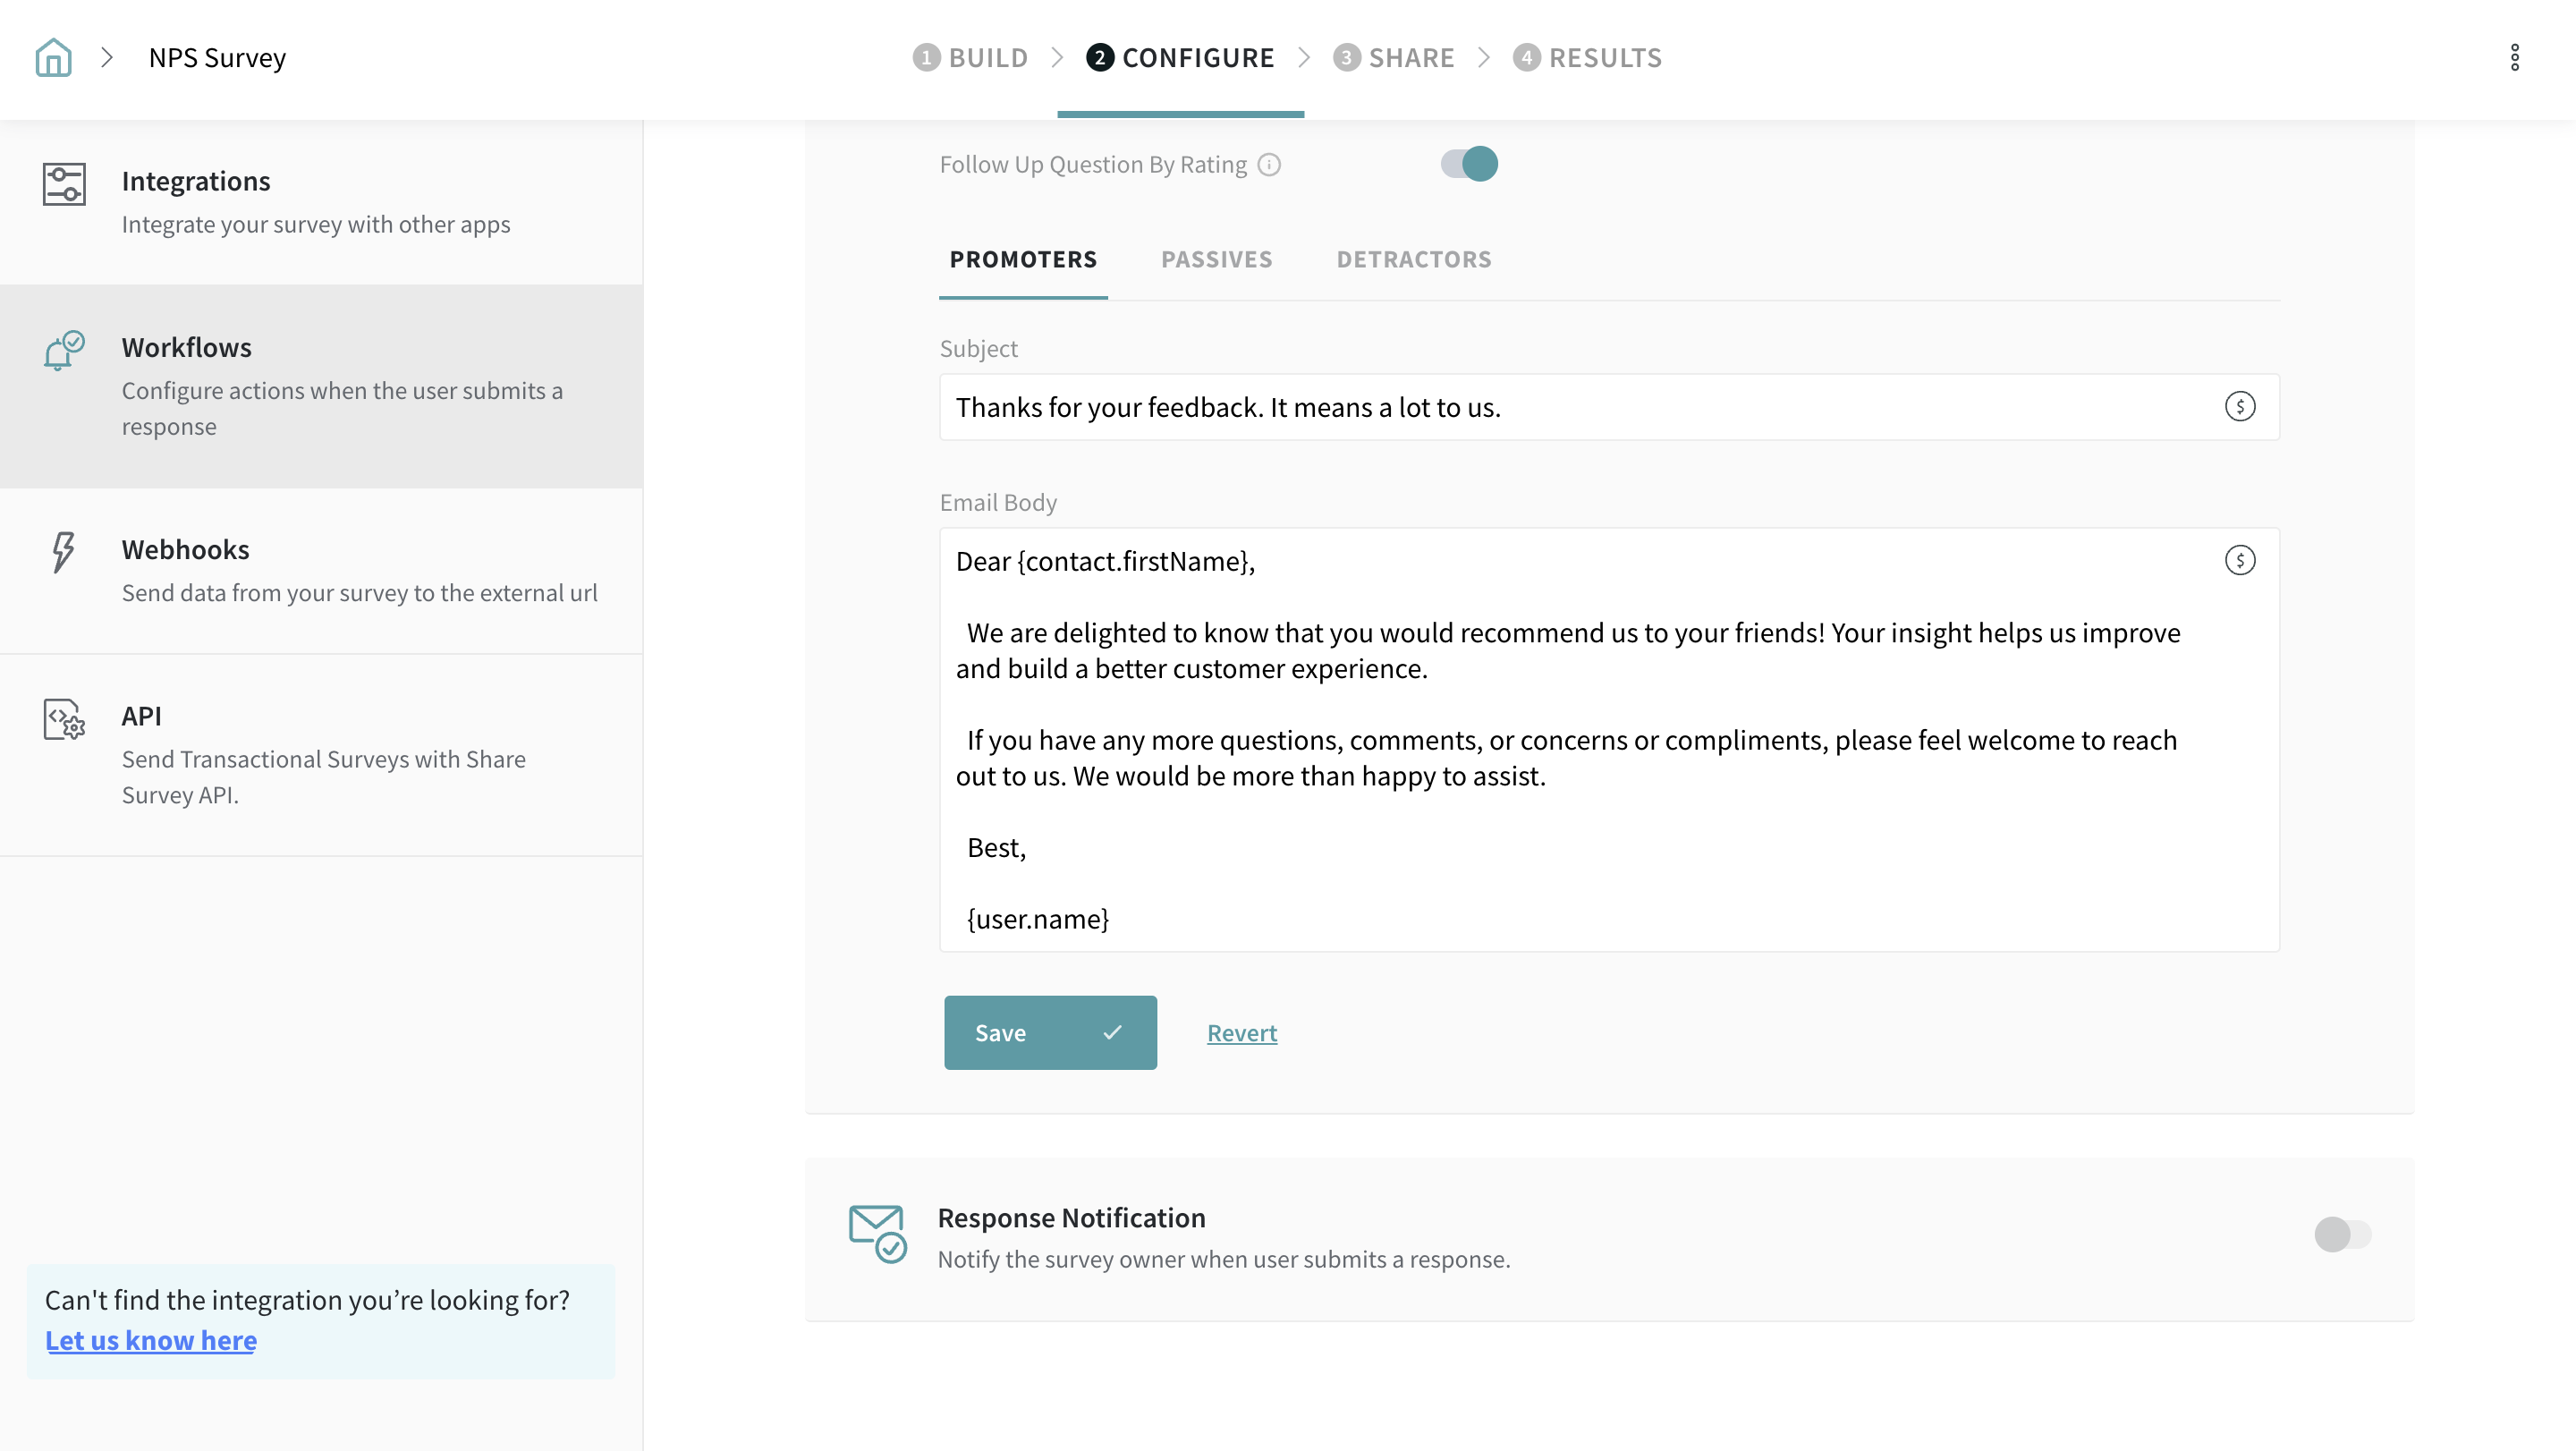The height and width of the screenshot is (1451, 2576).
Task: Switch to the Detractors tab
Action: pos(1413,259)
